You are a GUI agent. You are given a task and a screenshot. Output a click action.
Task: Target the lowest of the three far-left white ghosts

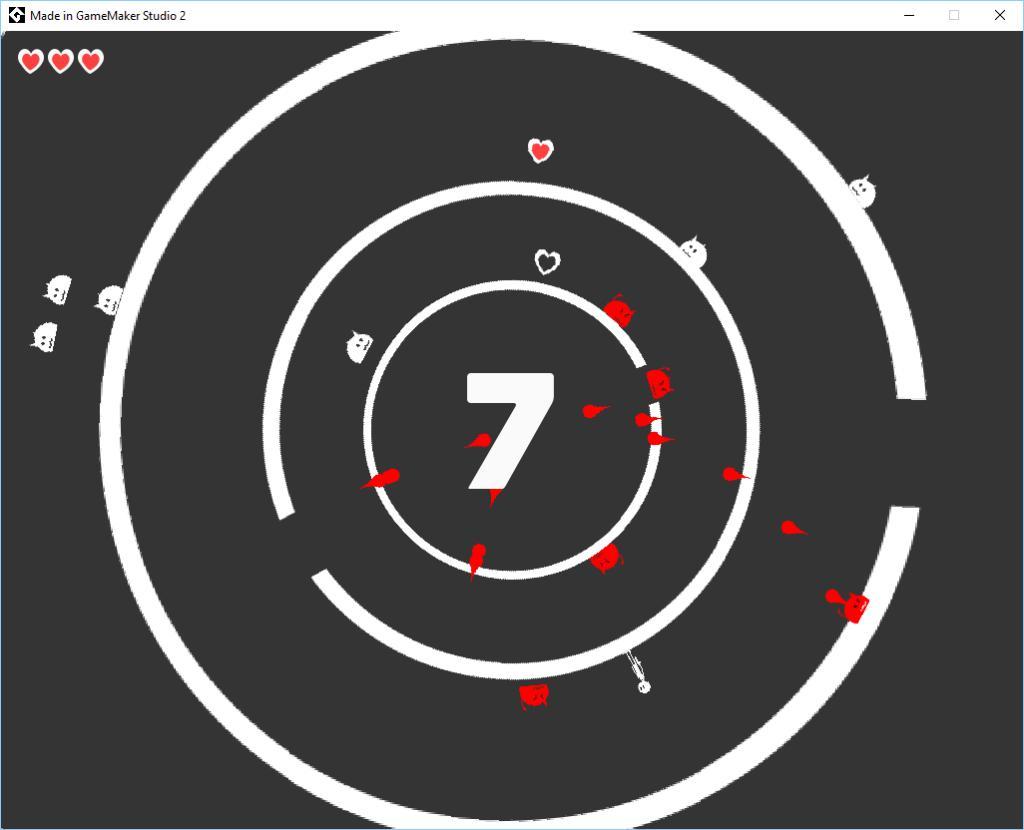(x=44, y=338)
